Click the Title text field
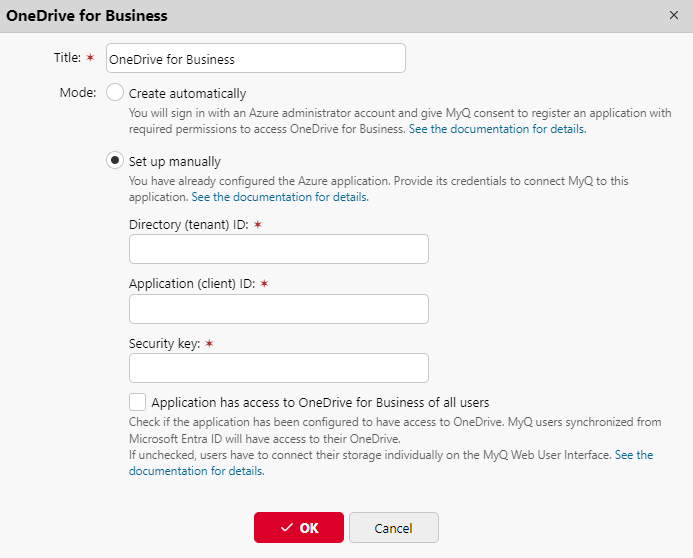The height and width of the screenshot is (558, 693). pyautogui.click(x=255, y=59)
